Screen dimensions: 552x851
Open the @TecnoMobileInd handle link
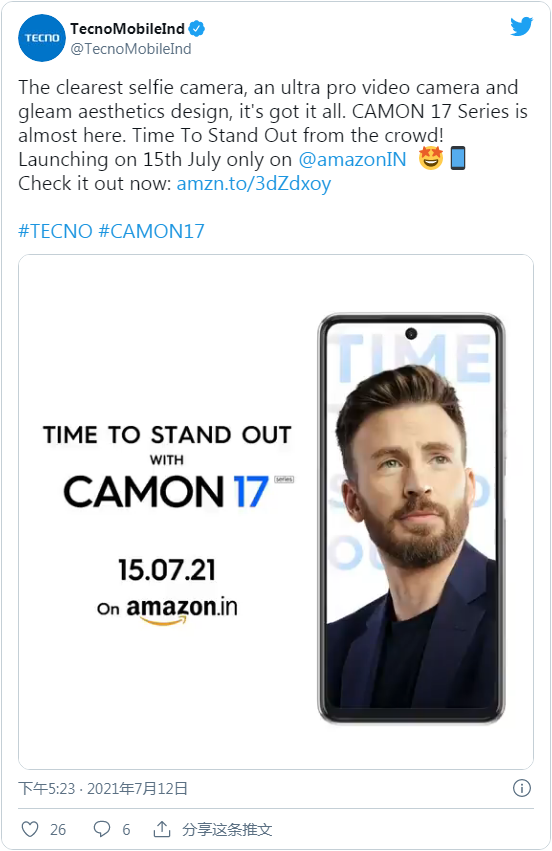point(131,49)
